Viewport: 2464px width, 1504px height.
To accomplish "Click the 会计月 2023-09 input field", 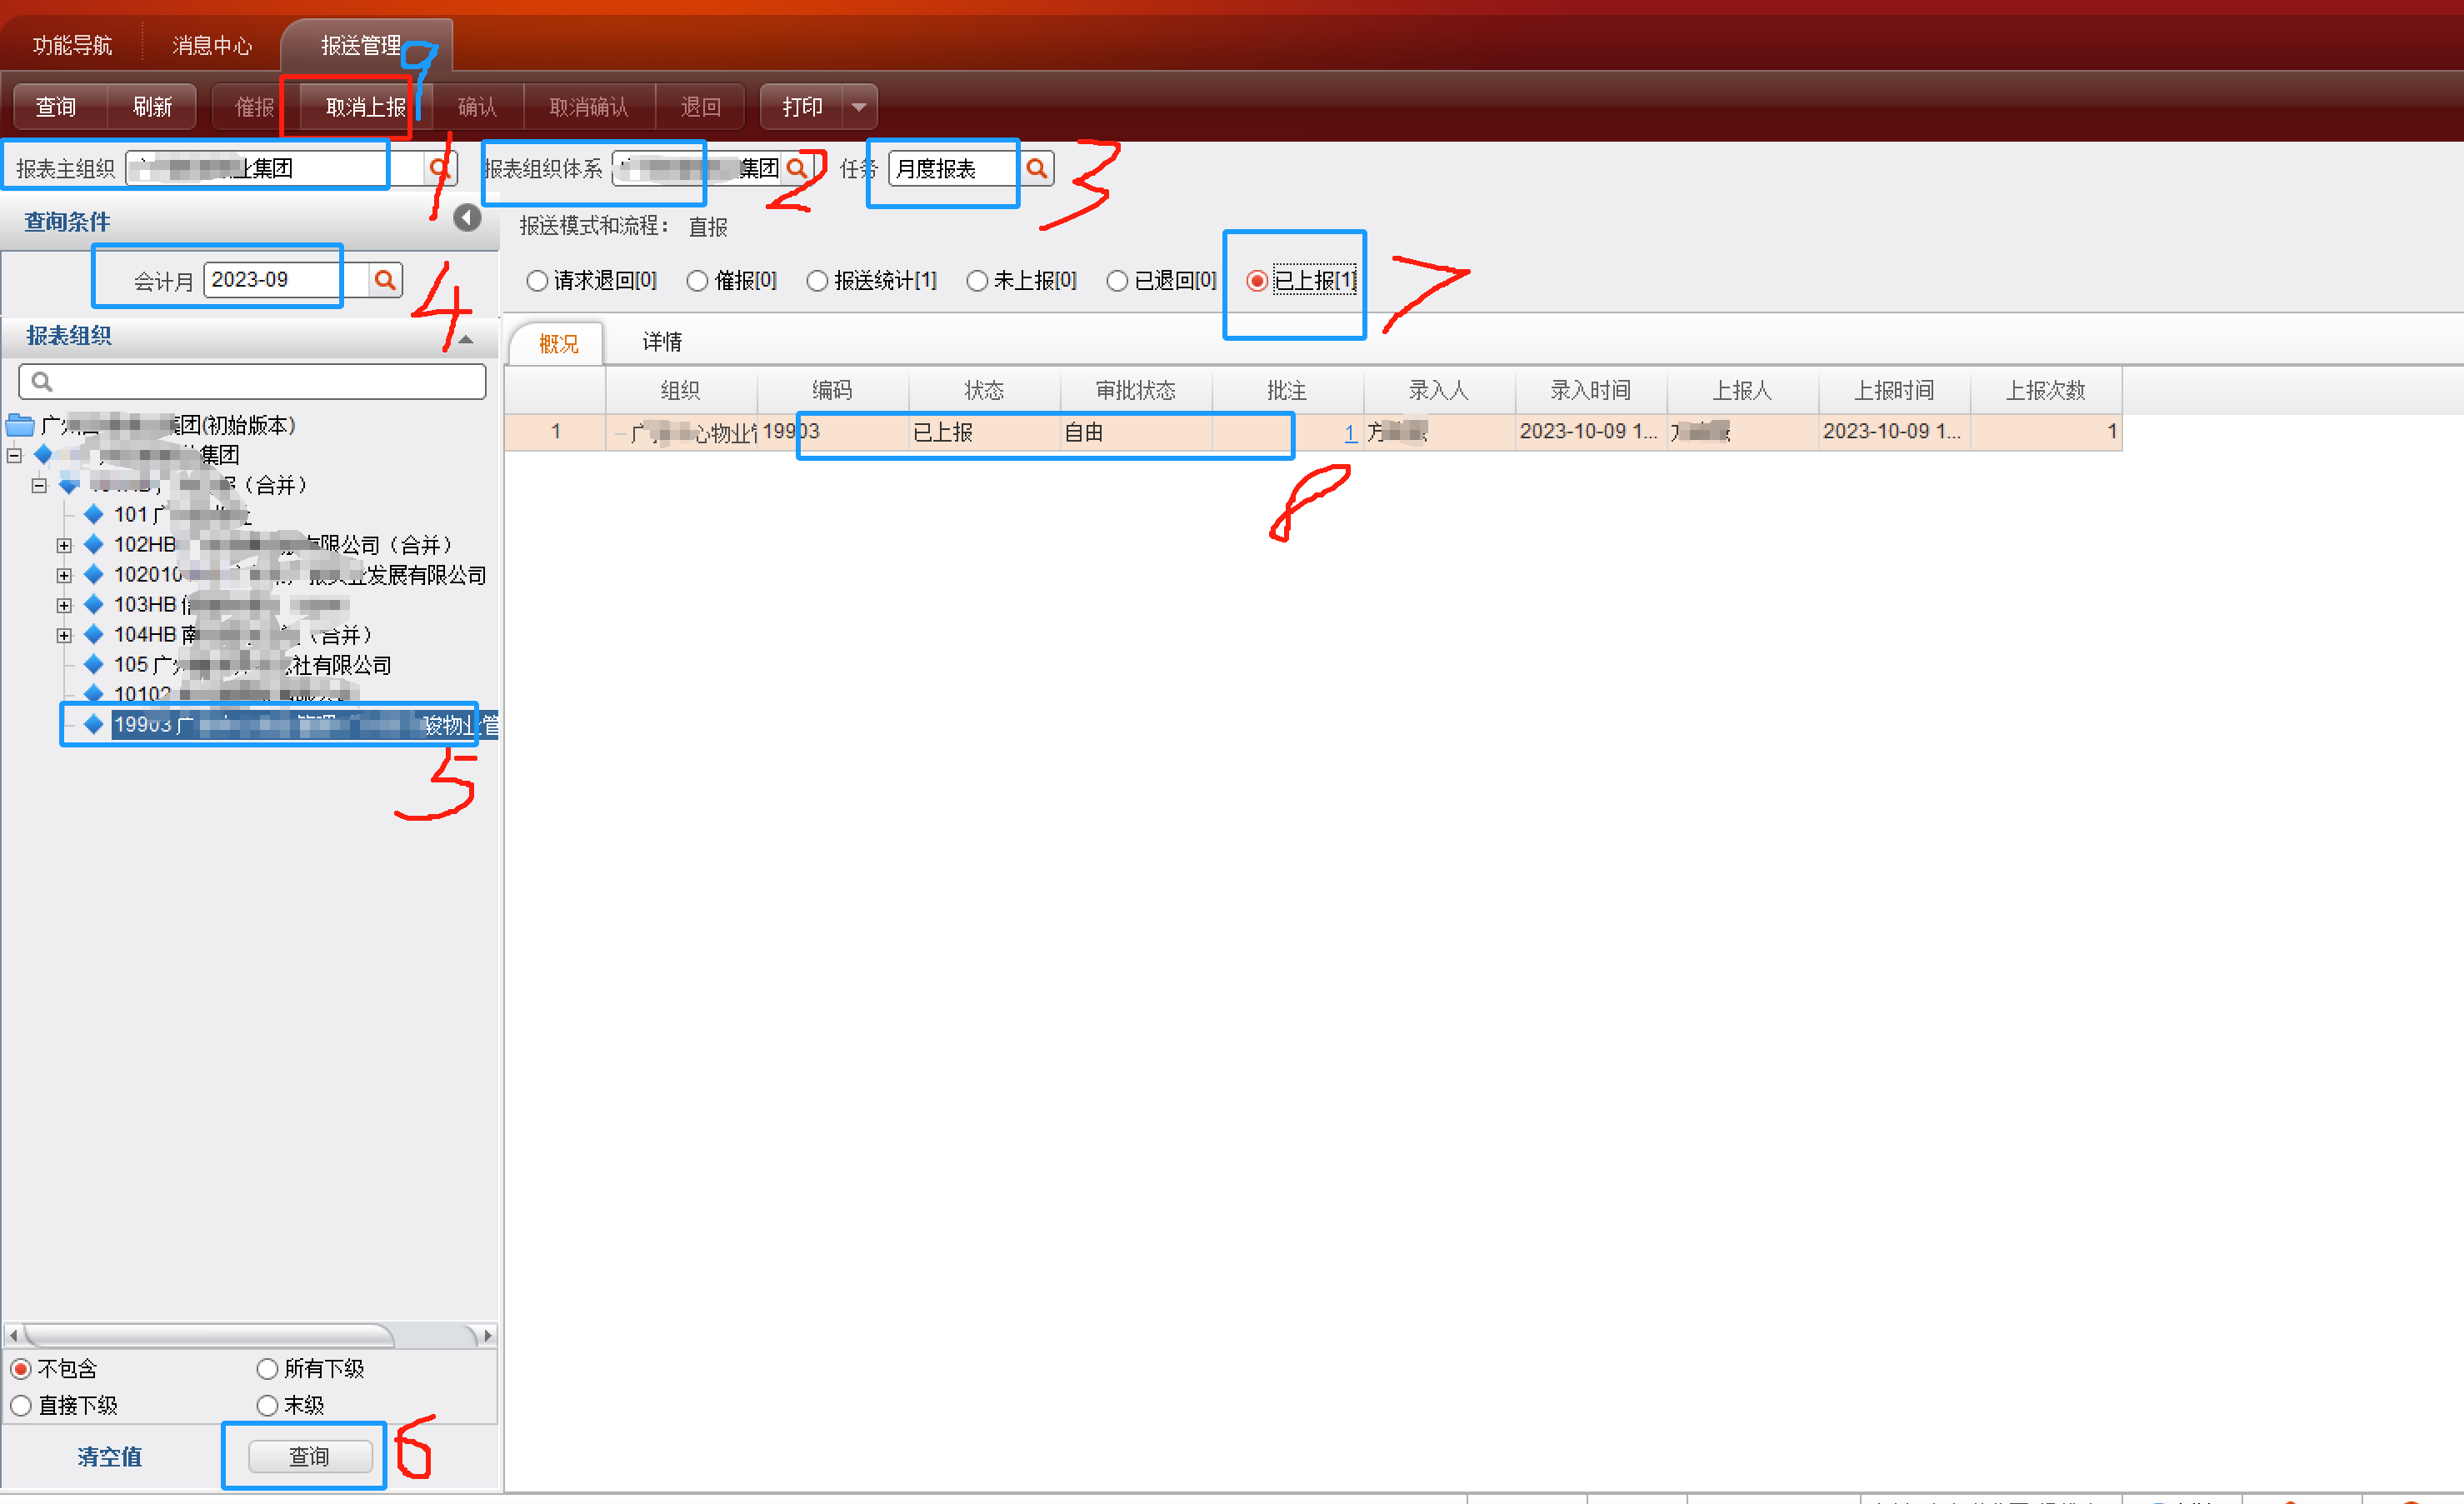I will coord(285,280).
